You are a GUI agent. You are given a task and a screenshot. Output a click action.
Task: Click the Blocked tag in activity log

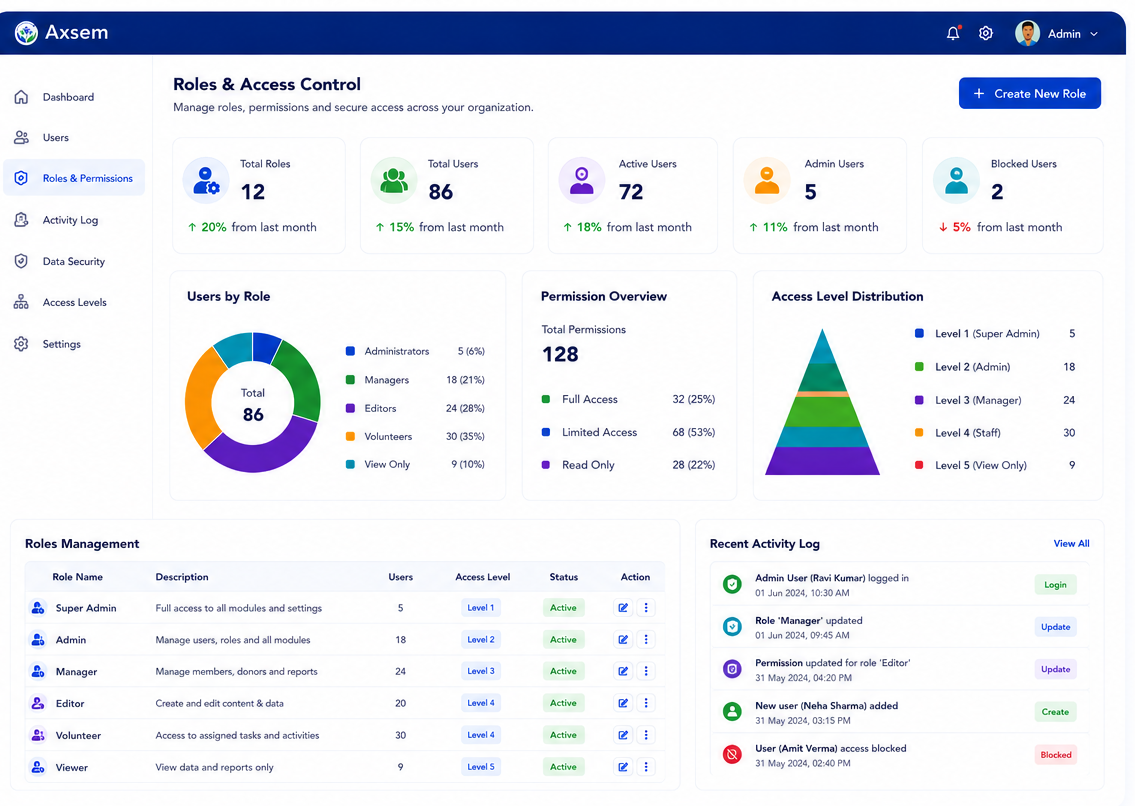click(x=1055, y=755)
